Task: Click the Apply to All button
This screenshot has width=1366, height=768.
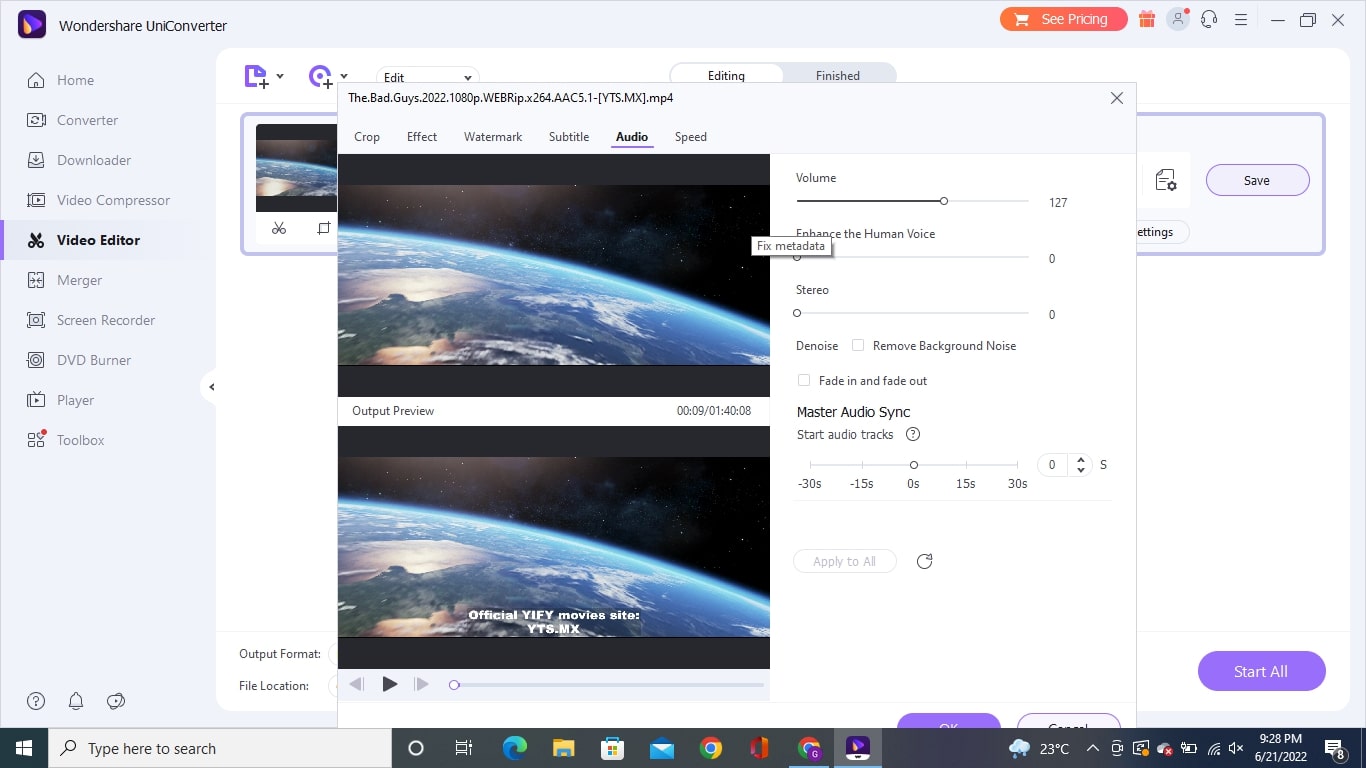Action: [x=844, y=561]
